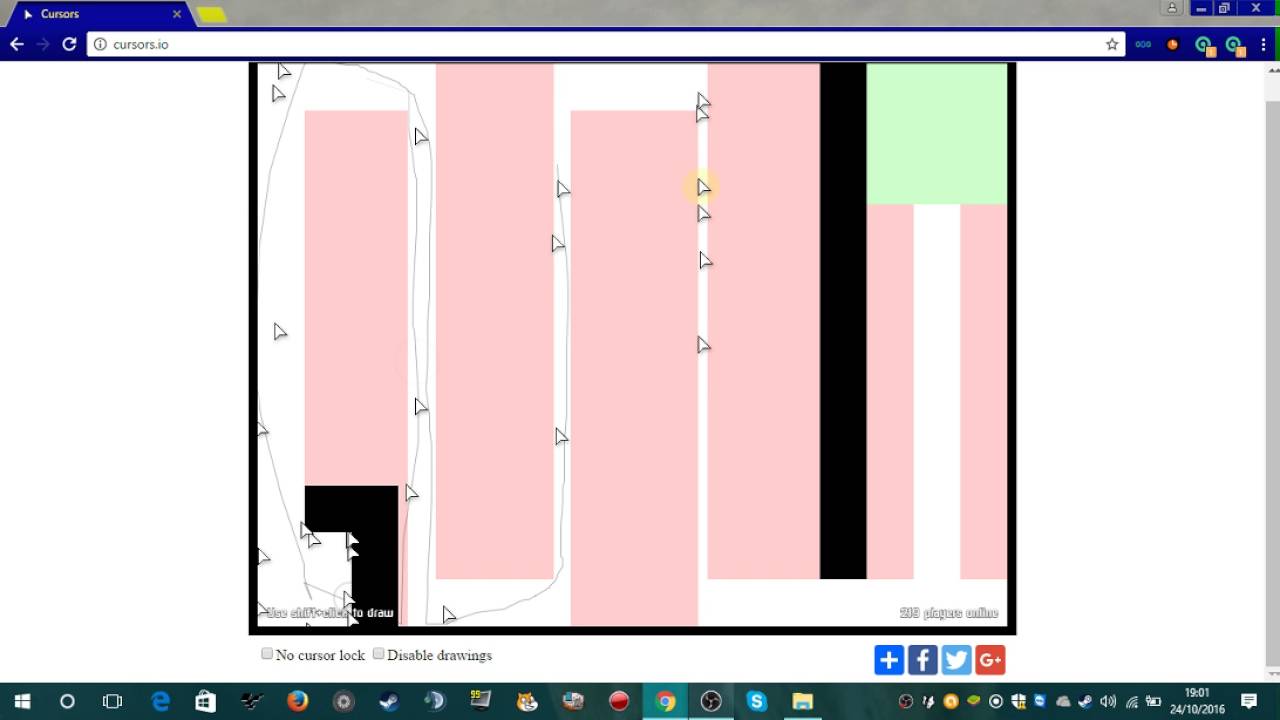Viewport: 1280px width, 720px height.
Task: Open a new tab with the yellow tab button
Action: pos(211,15)
